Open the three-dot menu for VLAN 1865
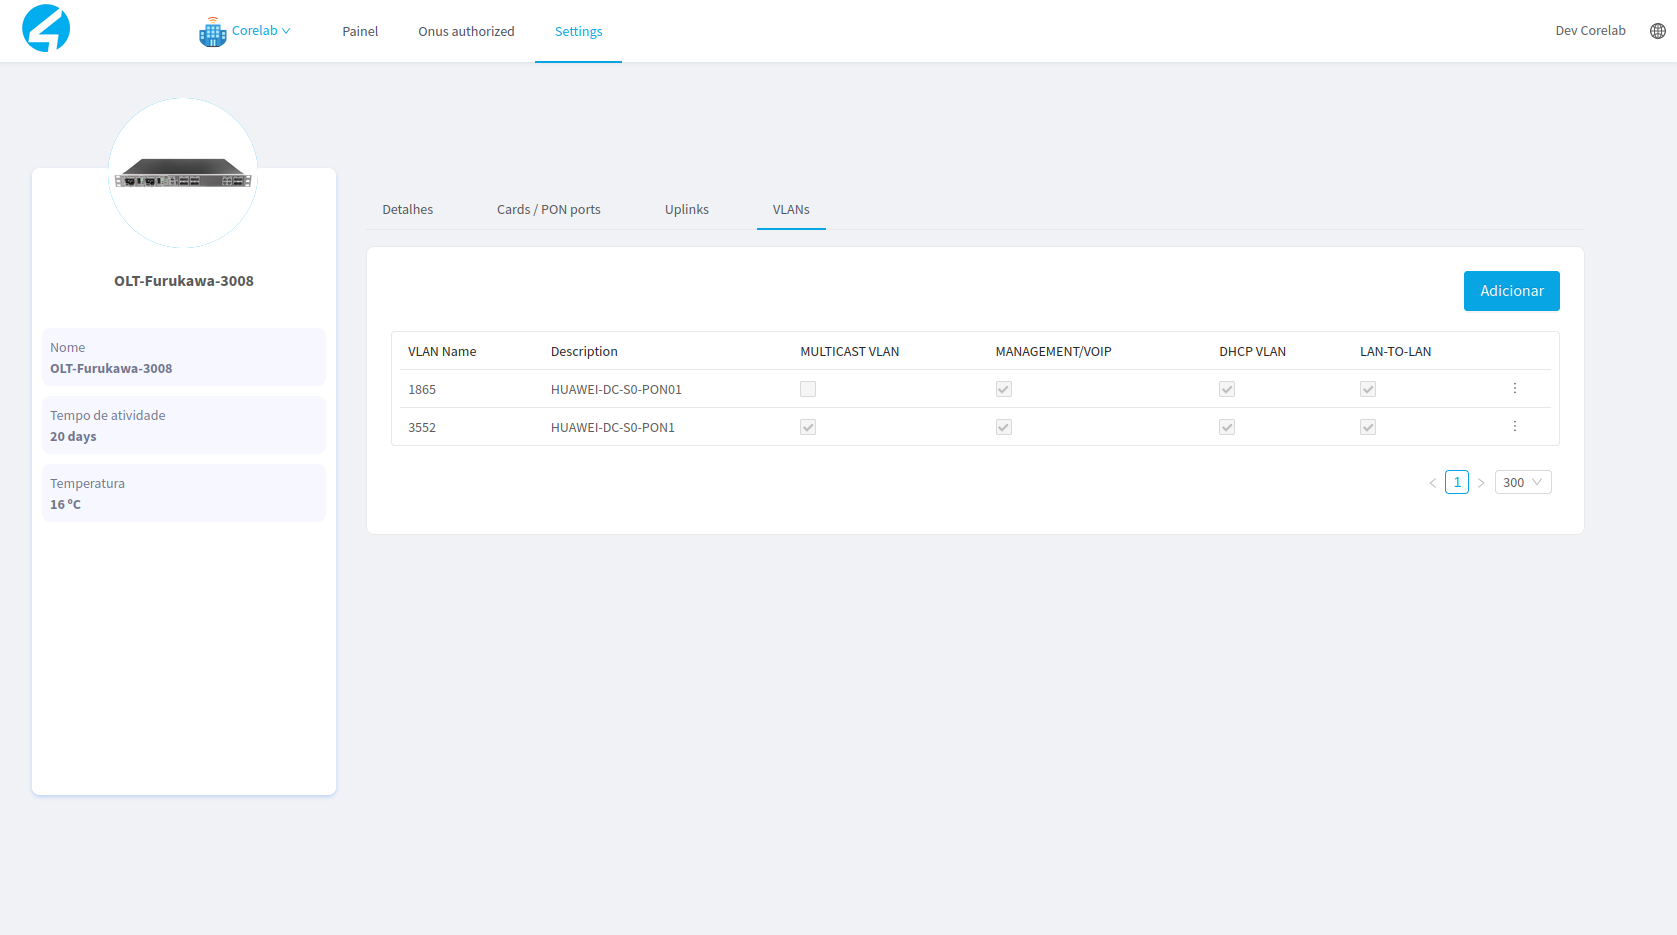 point(1514,389)
